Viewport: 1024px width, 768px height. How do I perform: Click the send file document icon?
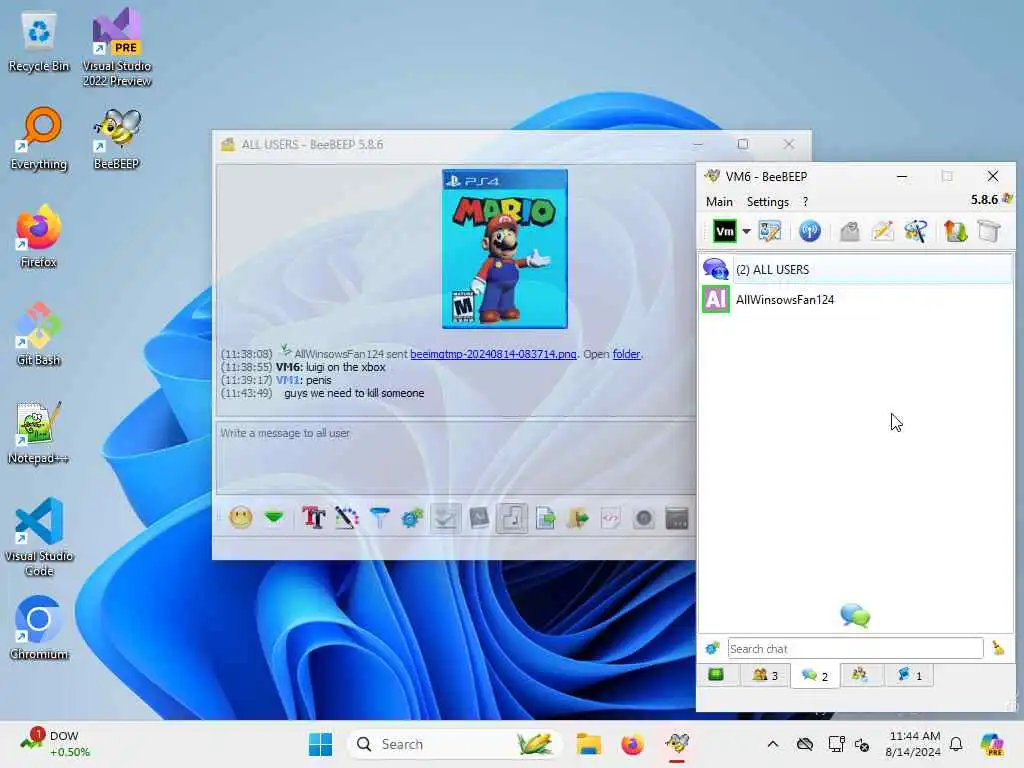(545, 519)
